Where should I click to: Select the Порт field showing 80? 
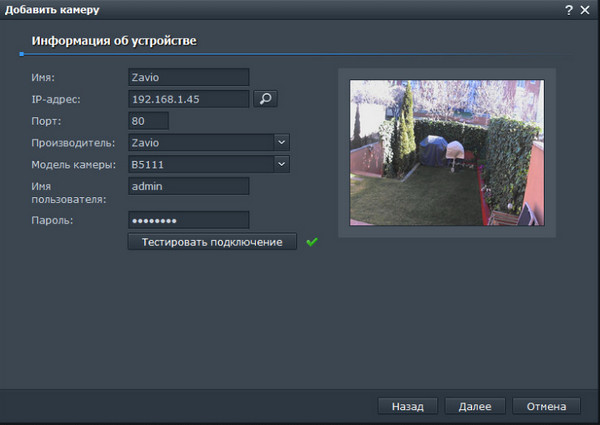click(148, 121)
